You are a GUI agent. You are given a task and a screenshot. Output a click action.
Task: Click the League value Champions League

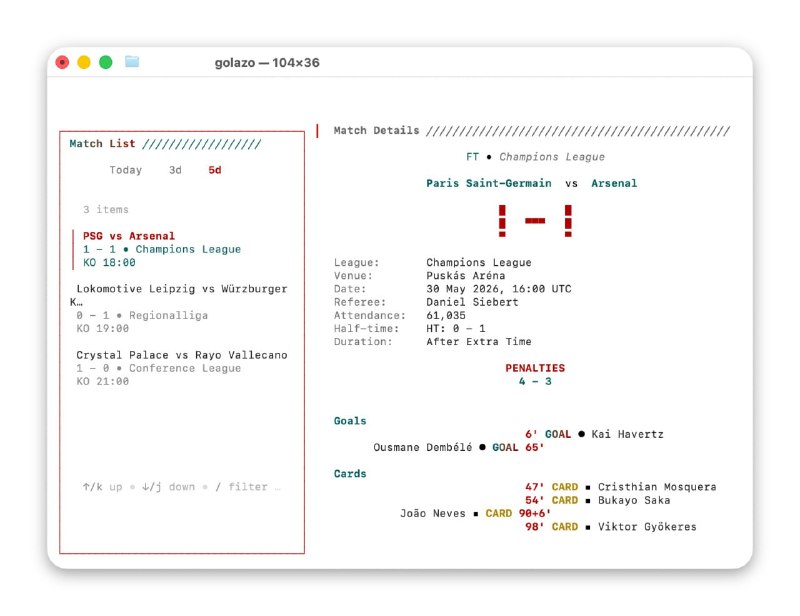[x=479, y=262]
